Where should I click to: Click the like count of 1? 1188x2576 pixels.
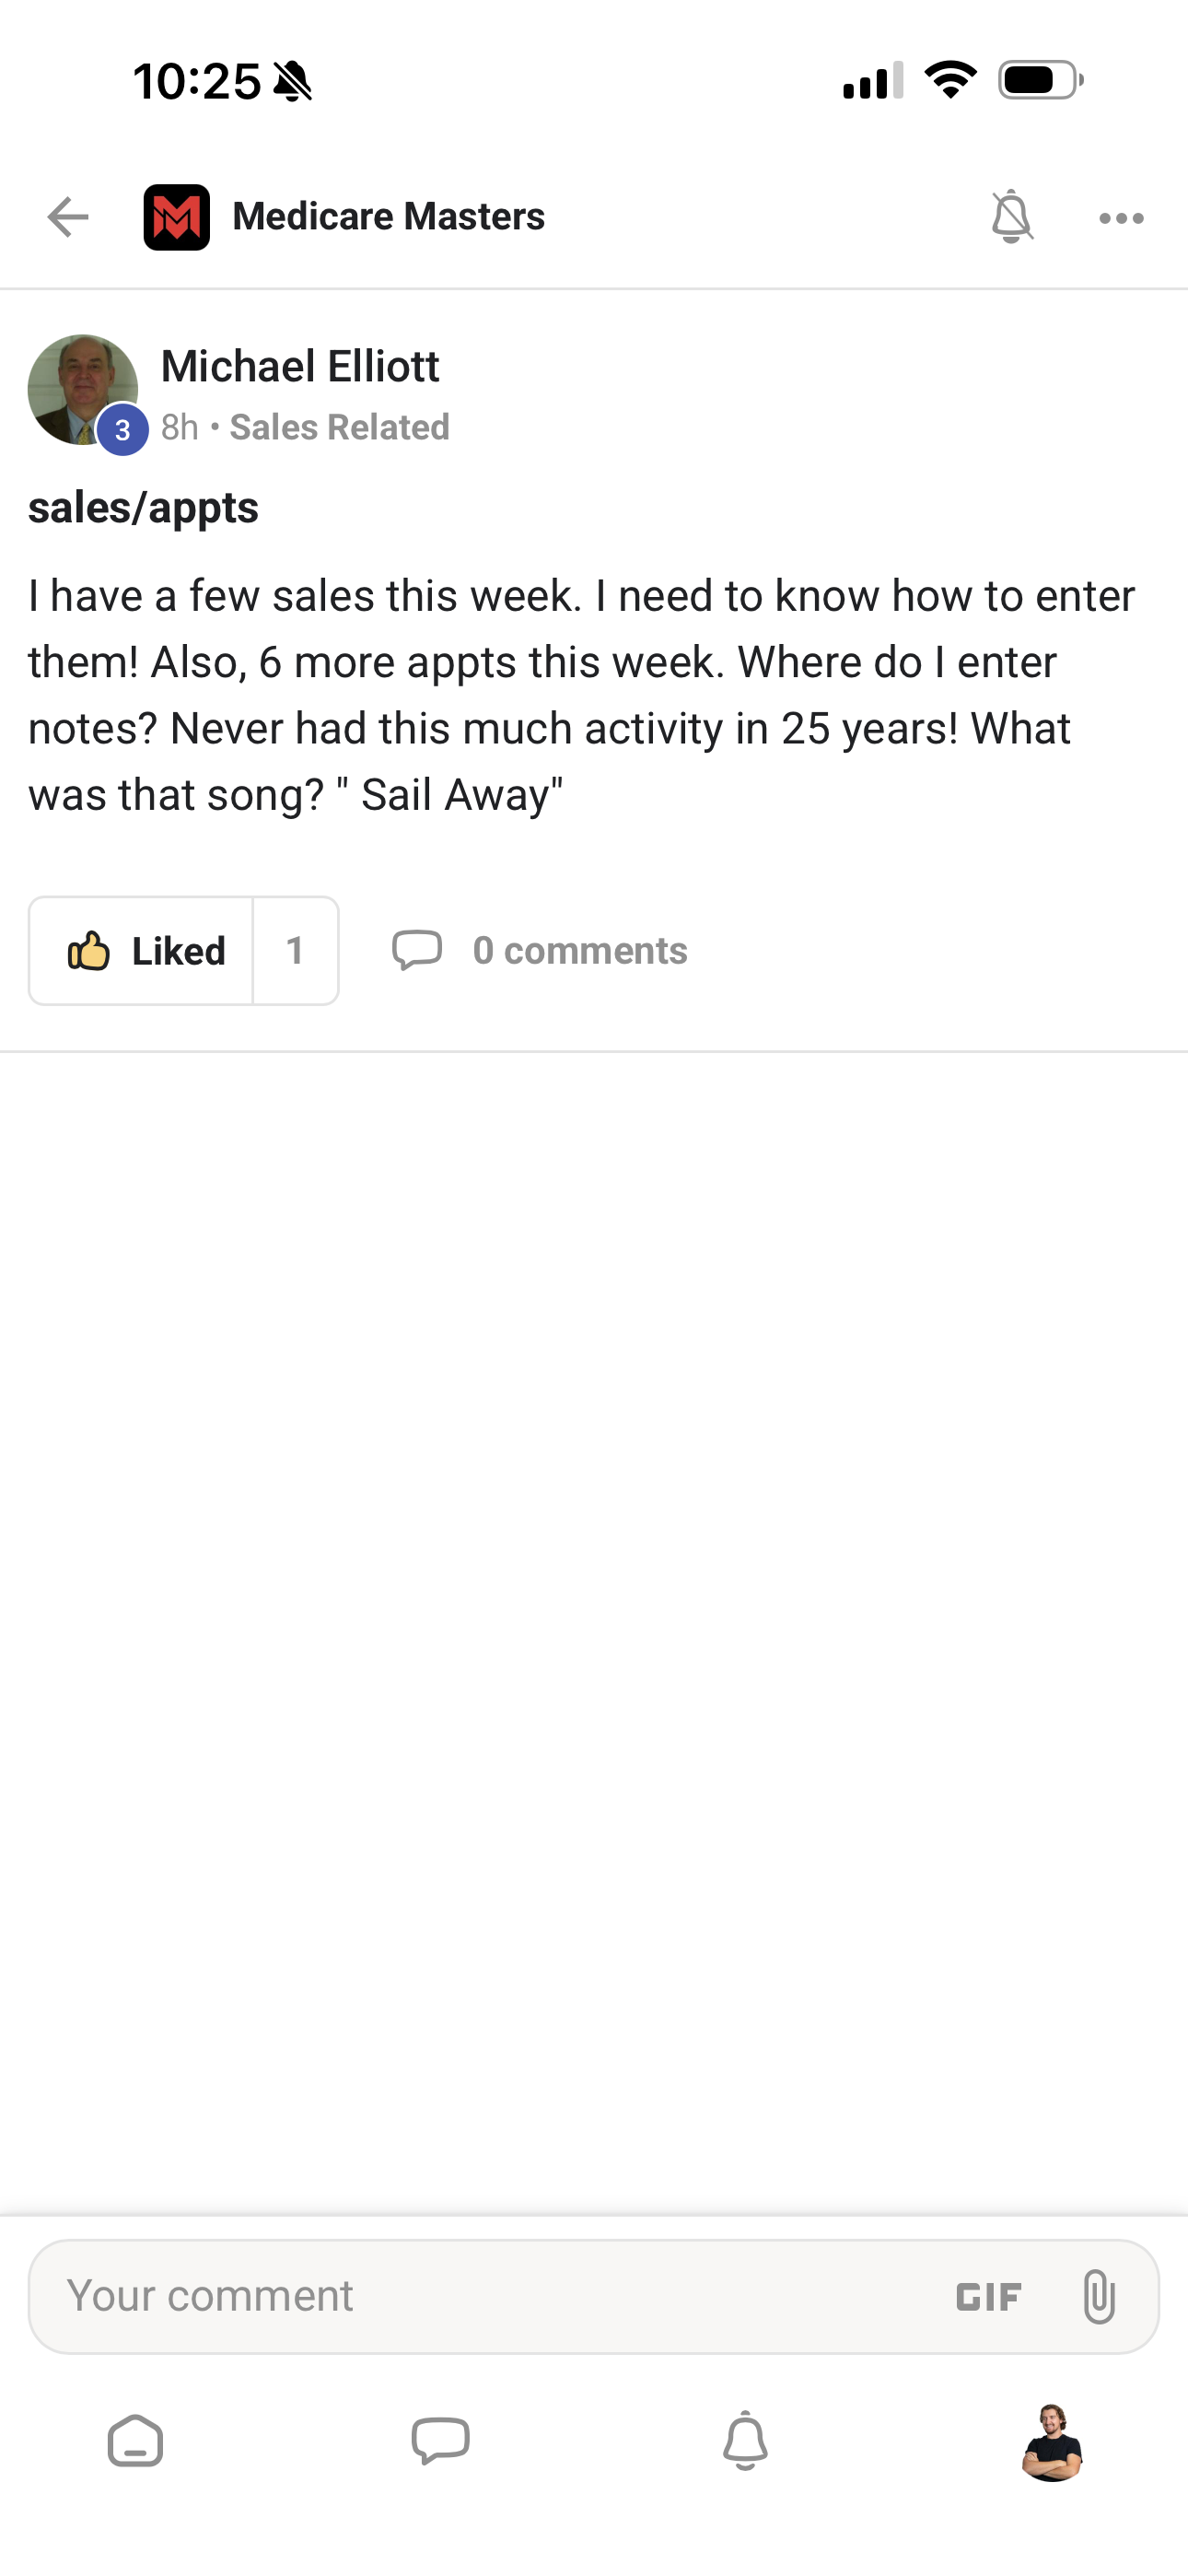click(296, 950)
